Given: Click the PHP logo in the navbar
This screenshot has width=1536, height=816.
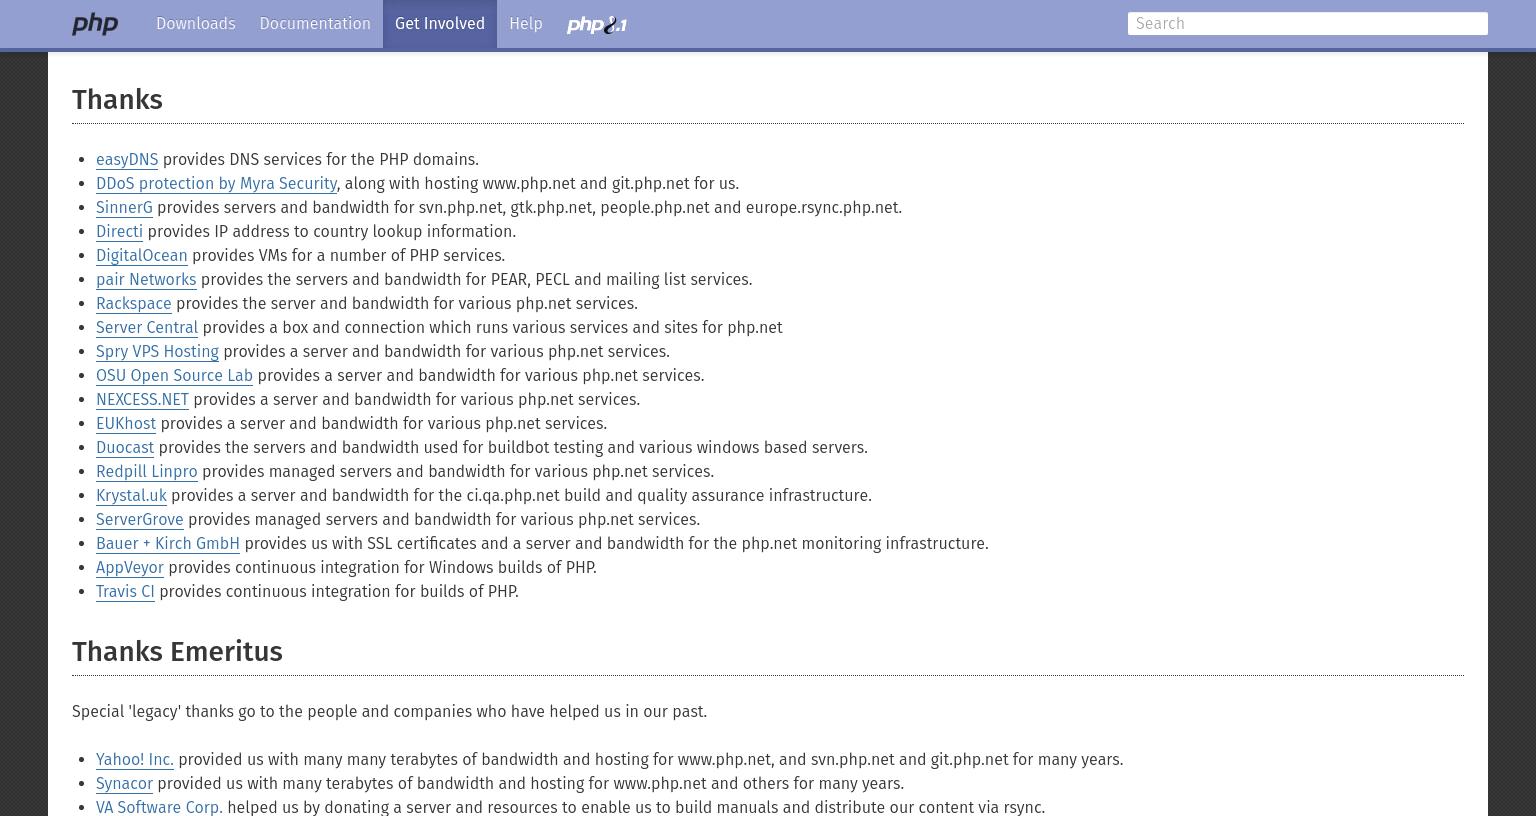Looking at the screenshot, I should pyautogui.click(x=95, y=24).
